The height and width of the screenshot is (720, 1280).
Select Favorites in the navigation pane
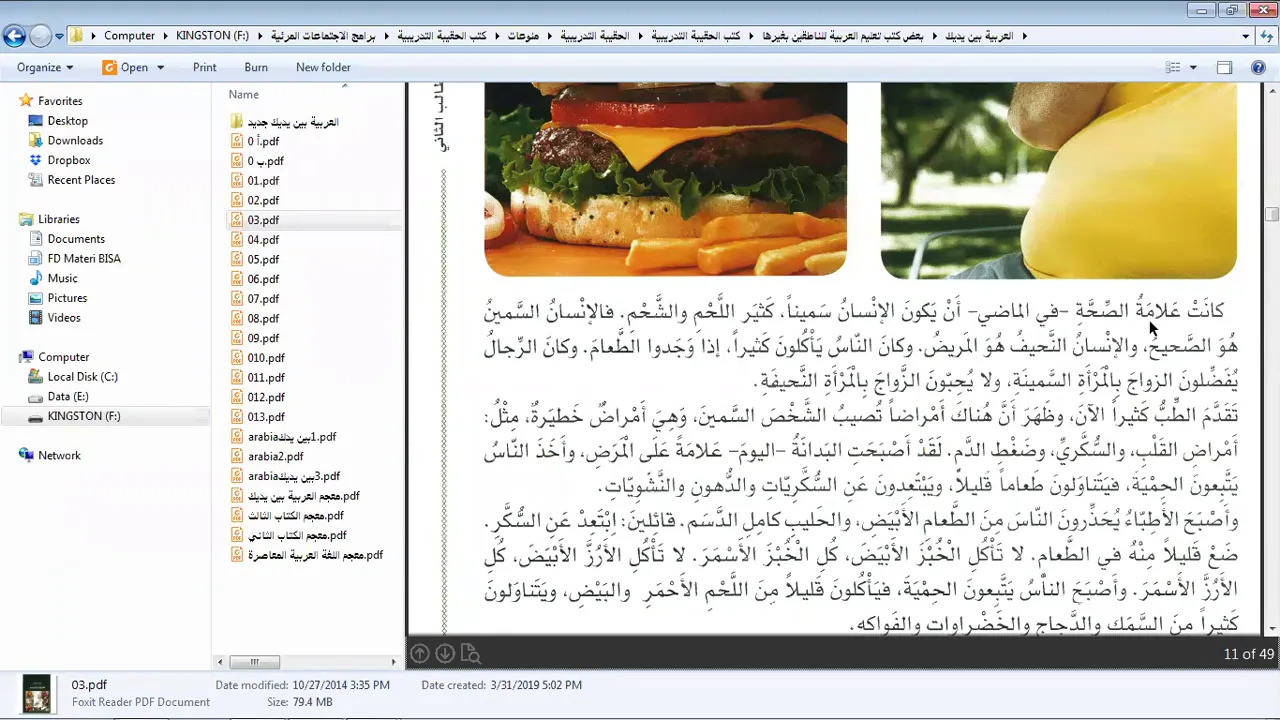coord(60,101)
